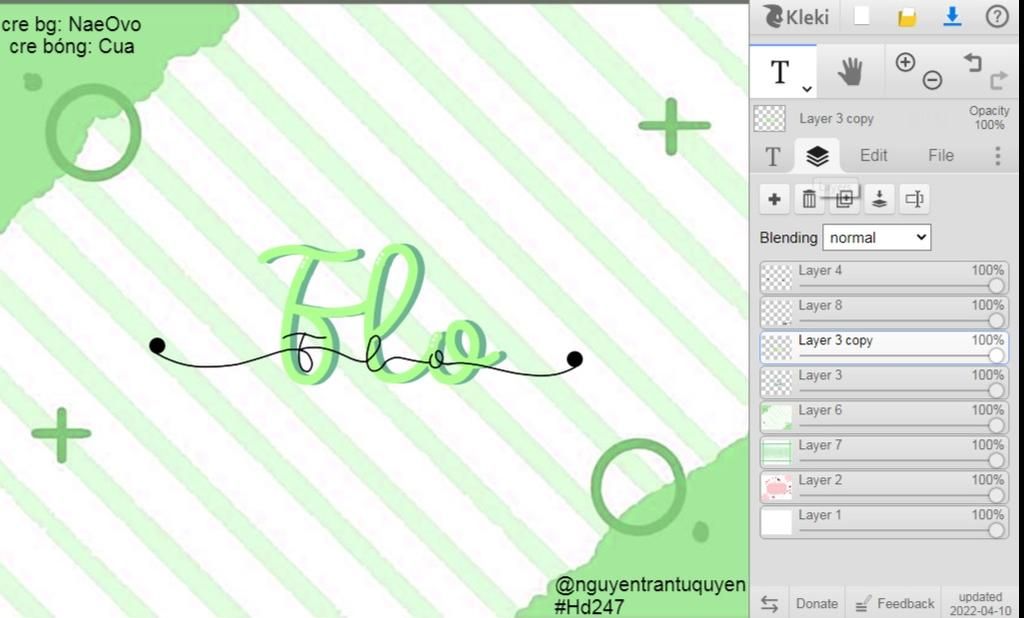Select the Hand pan tool

(850, 72)
